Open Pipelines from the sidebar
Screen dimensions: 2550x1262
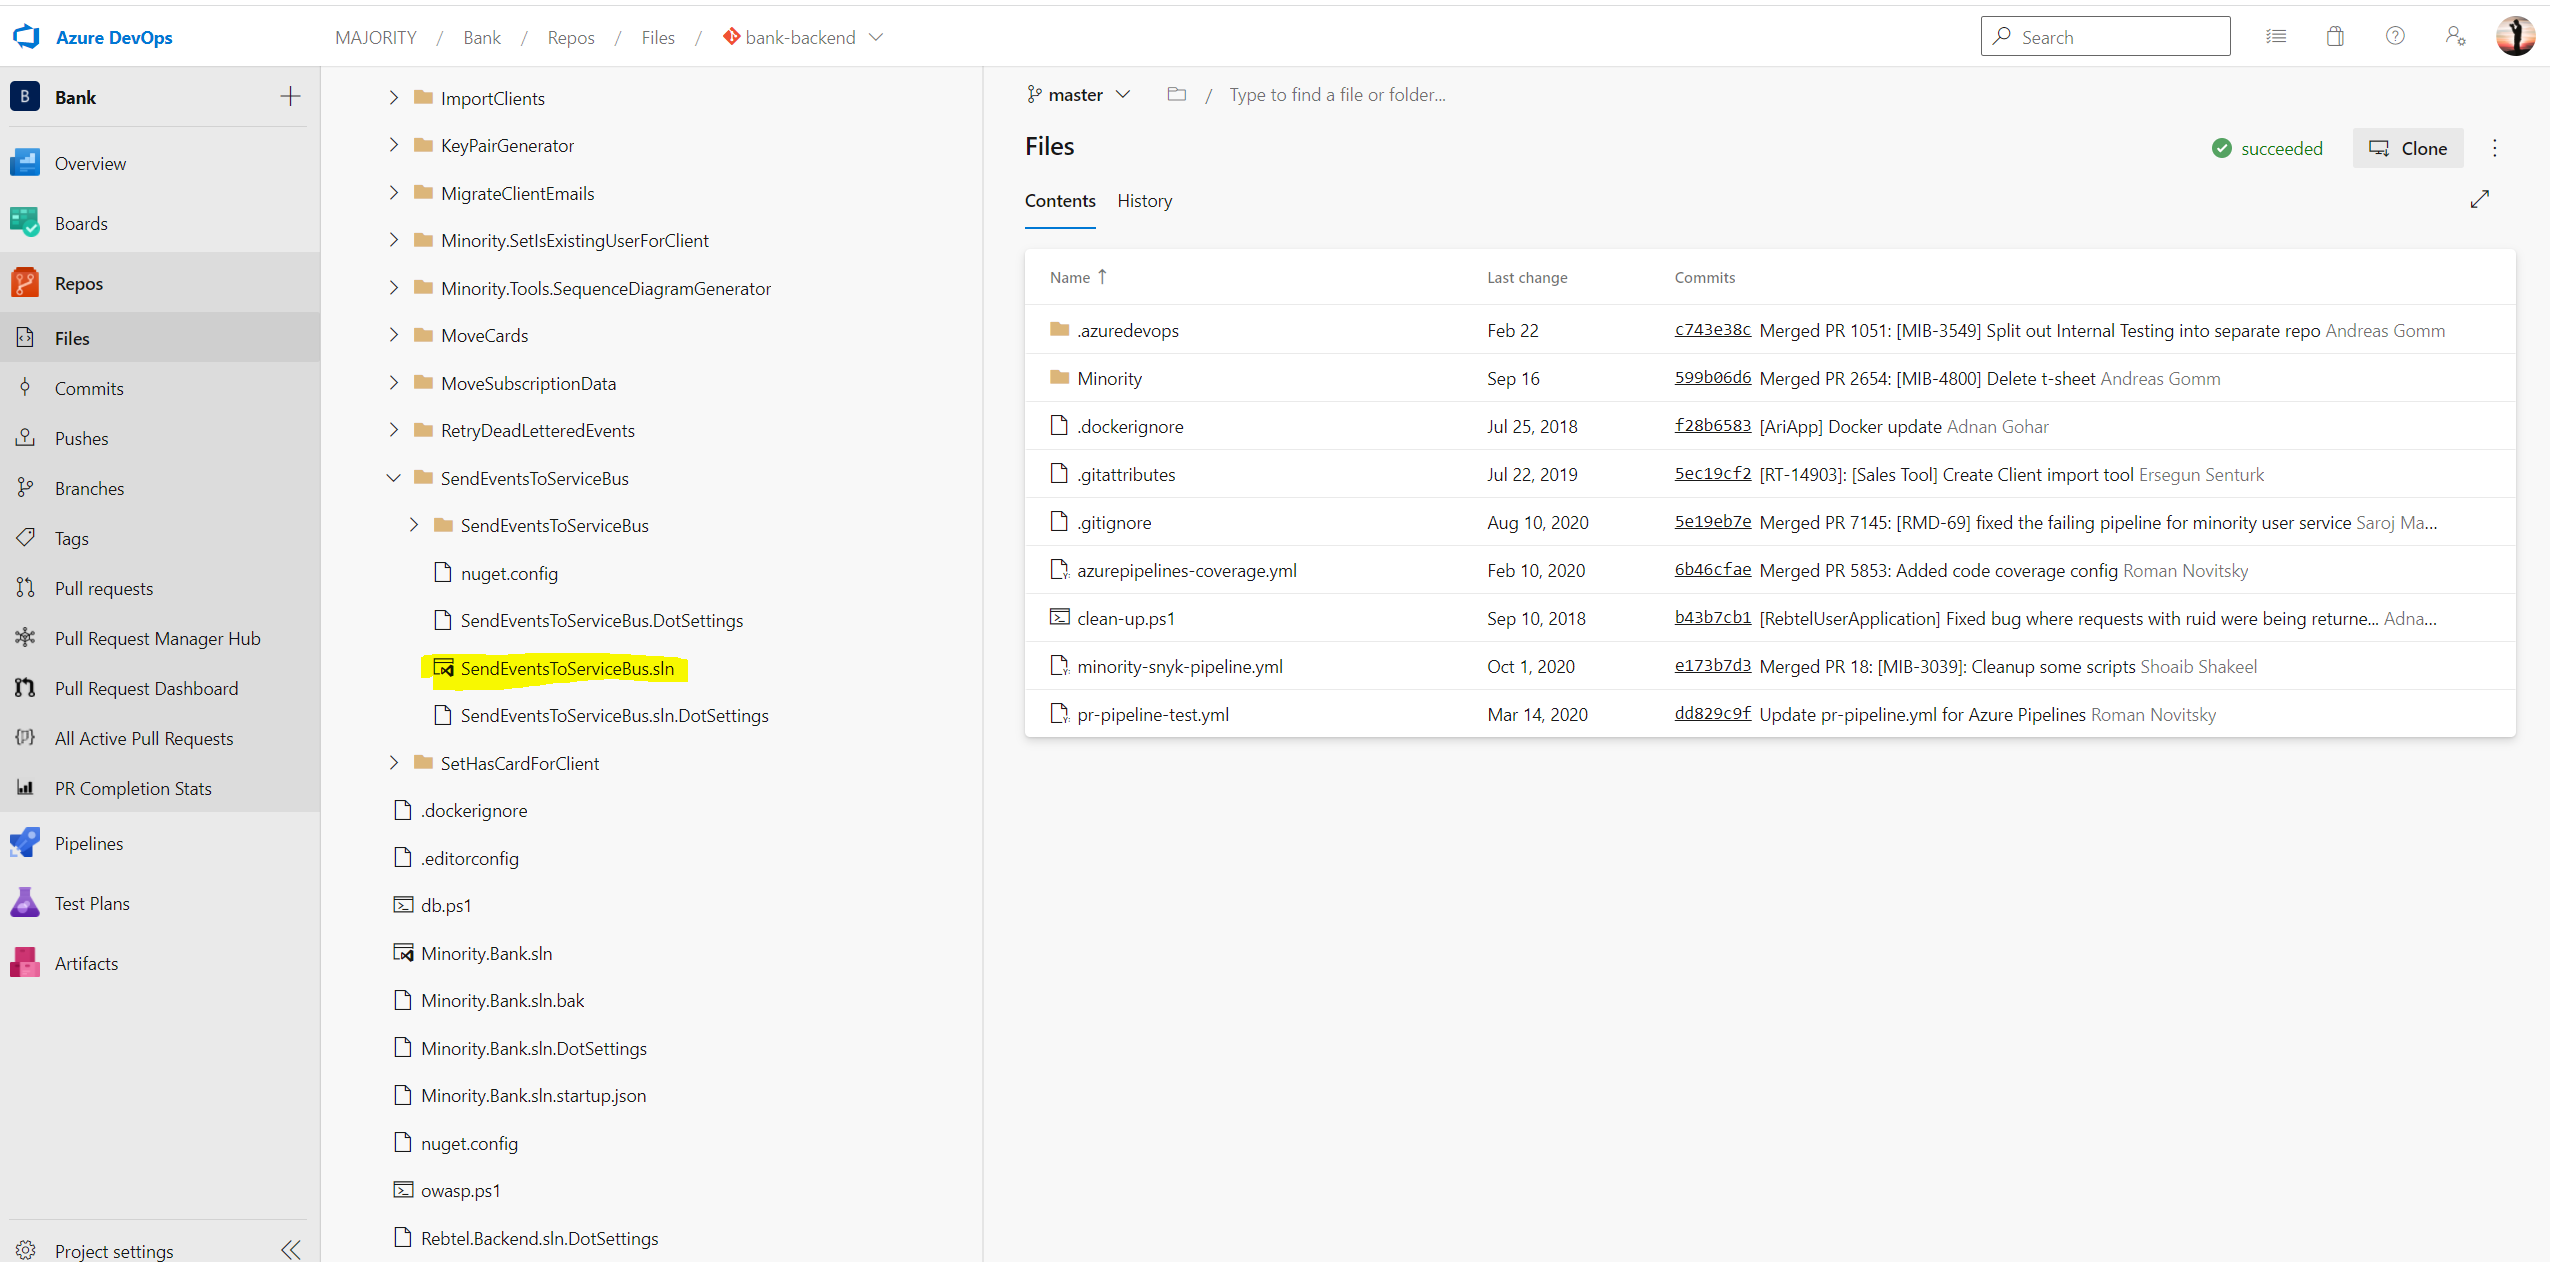click(88, 843)
